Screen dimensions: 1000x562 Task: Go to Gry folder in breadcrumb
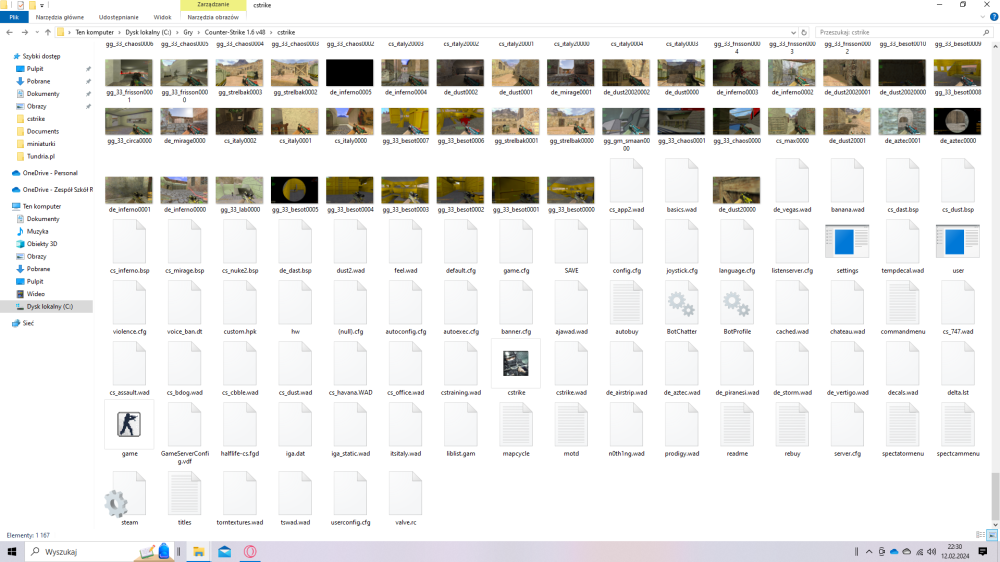pyautogui.click(x=188, y=32)
